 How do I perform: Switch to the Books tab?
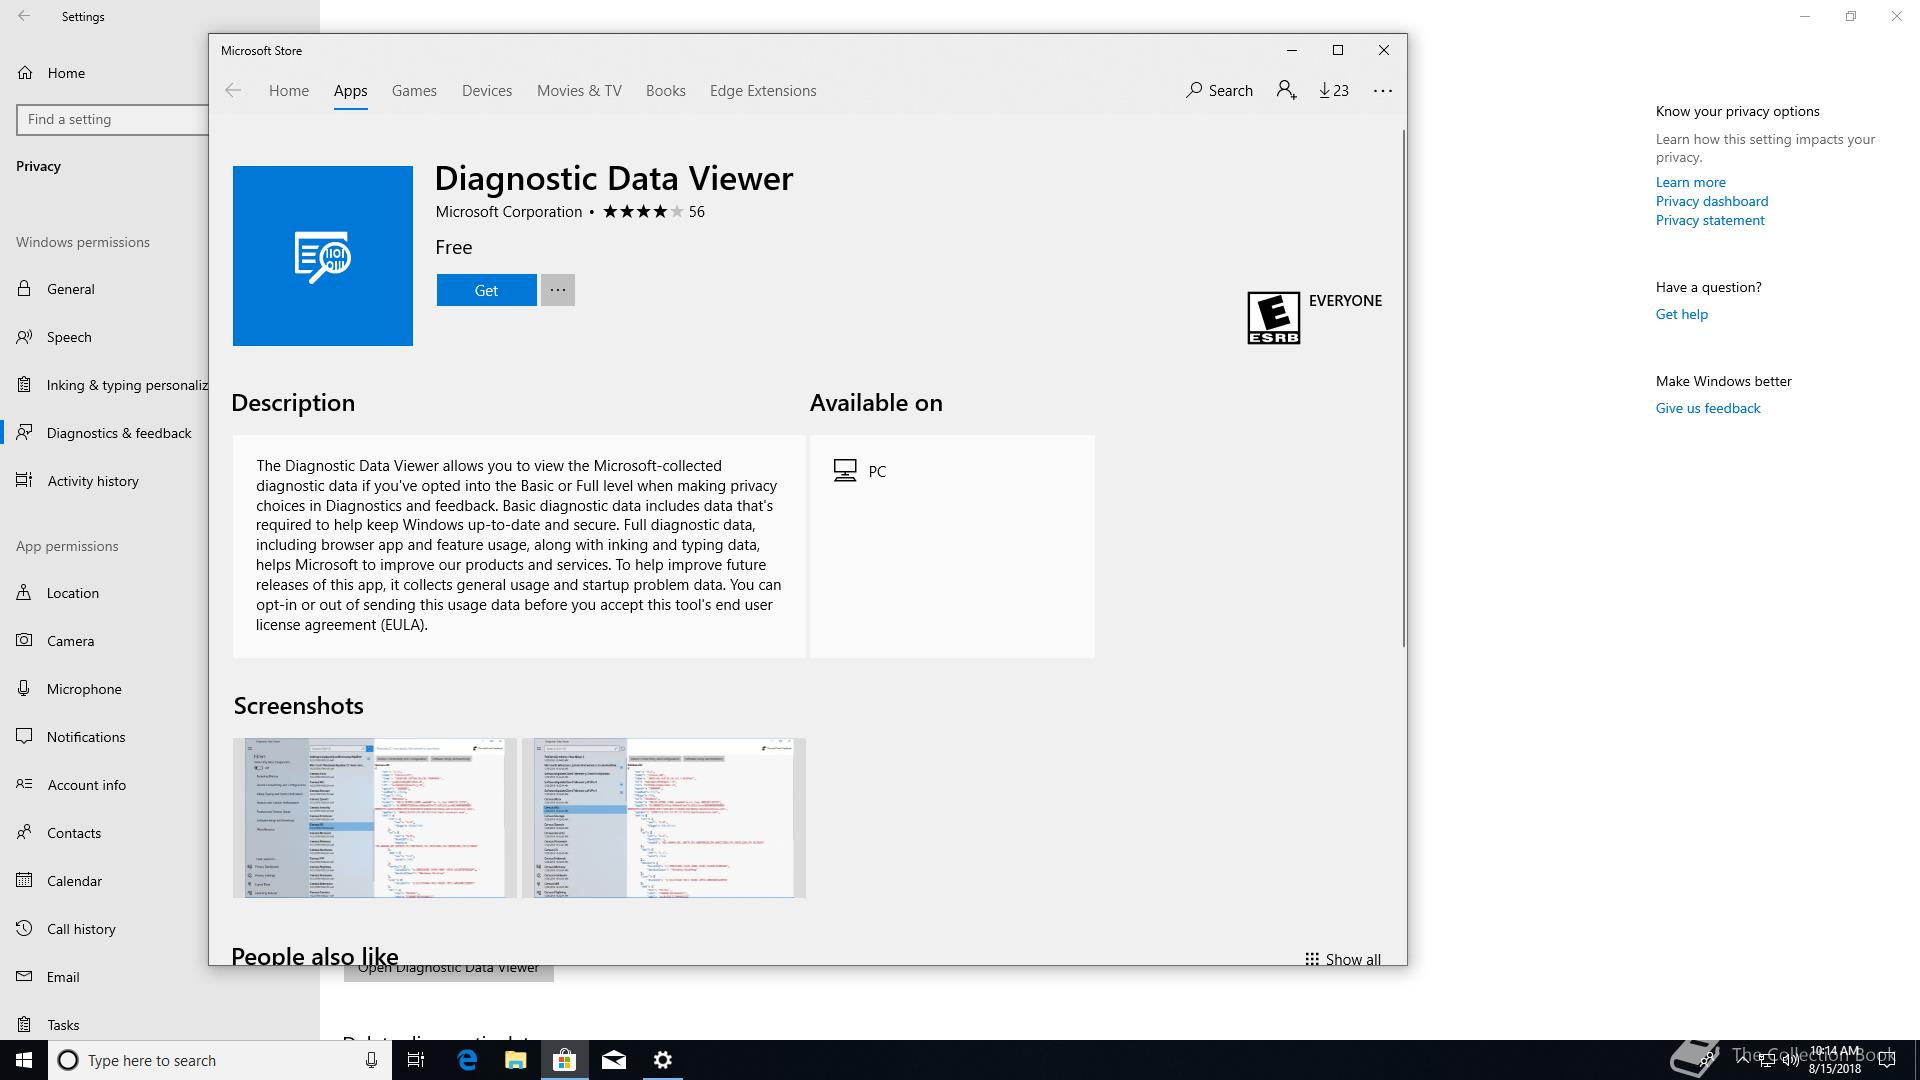point(666,91)
